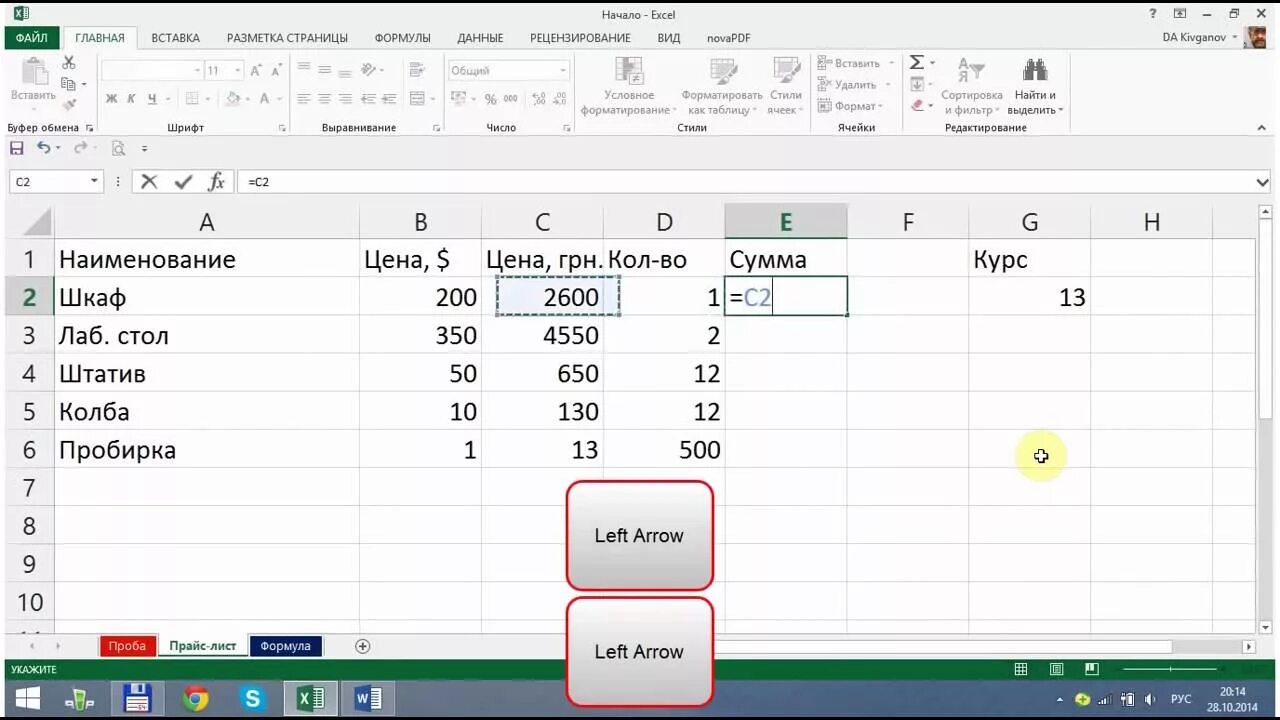Click the Wrap Text icon

tap(418, 71)
